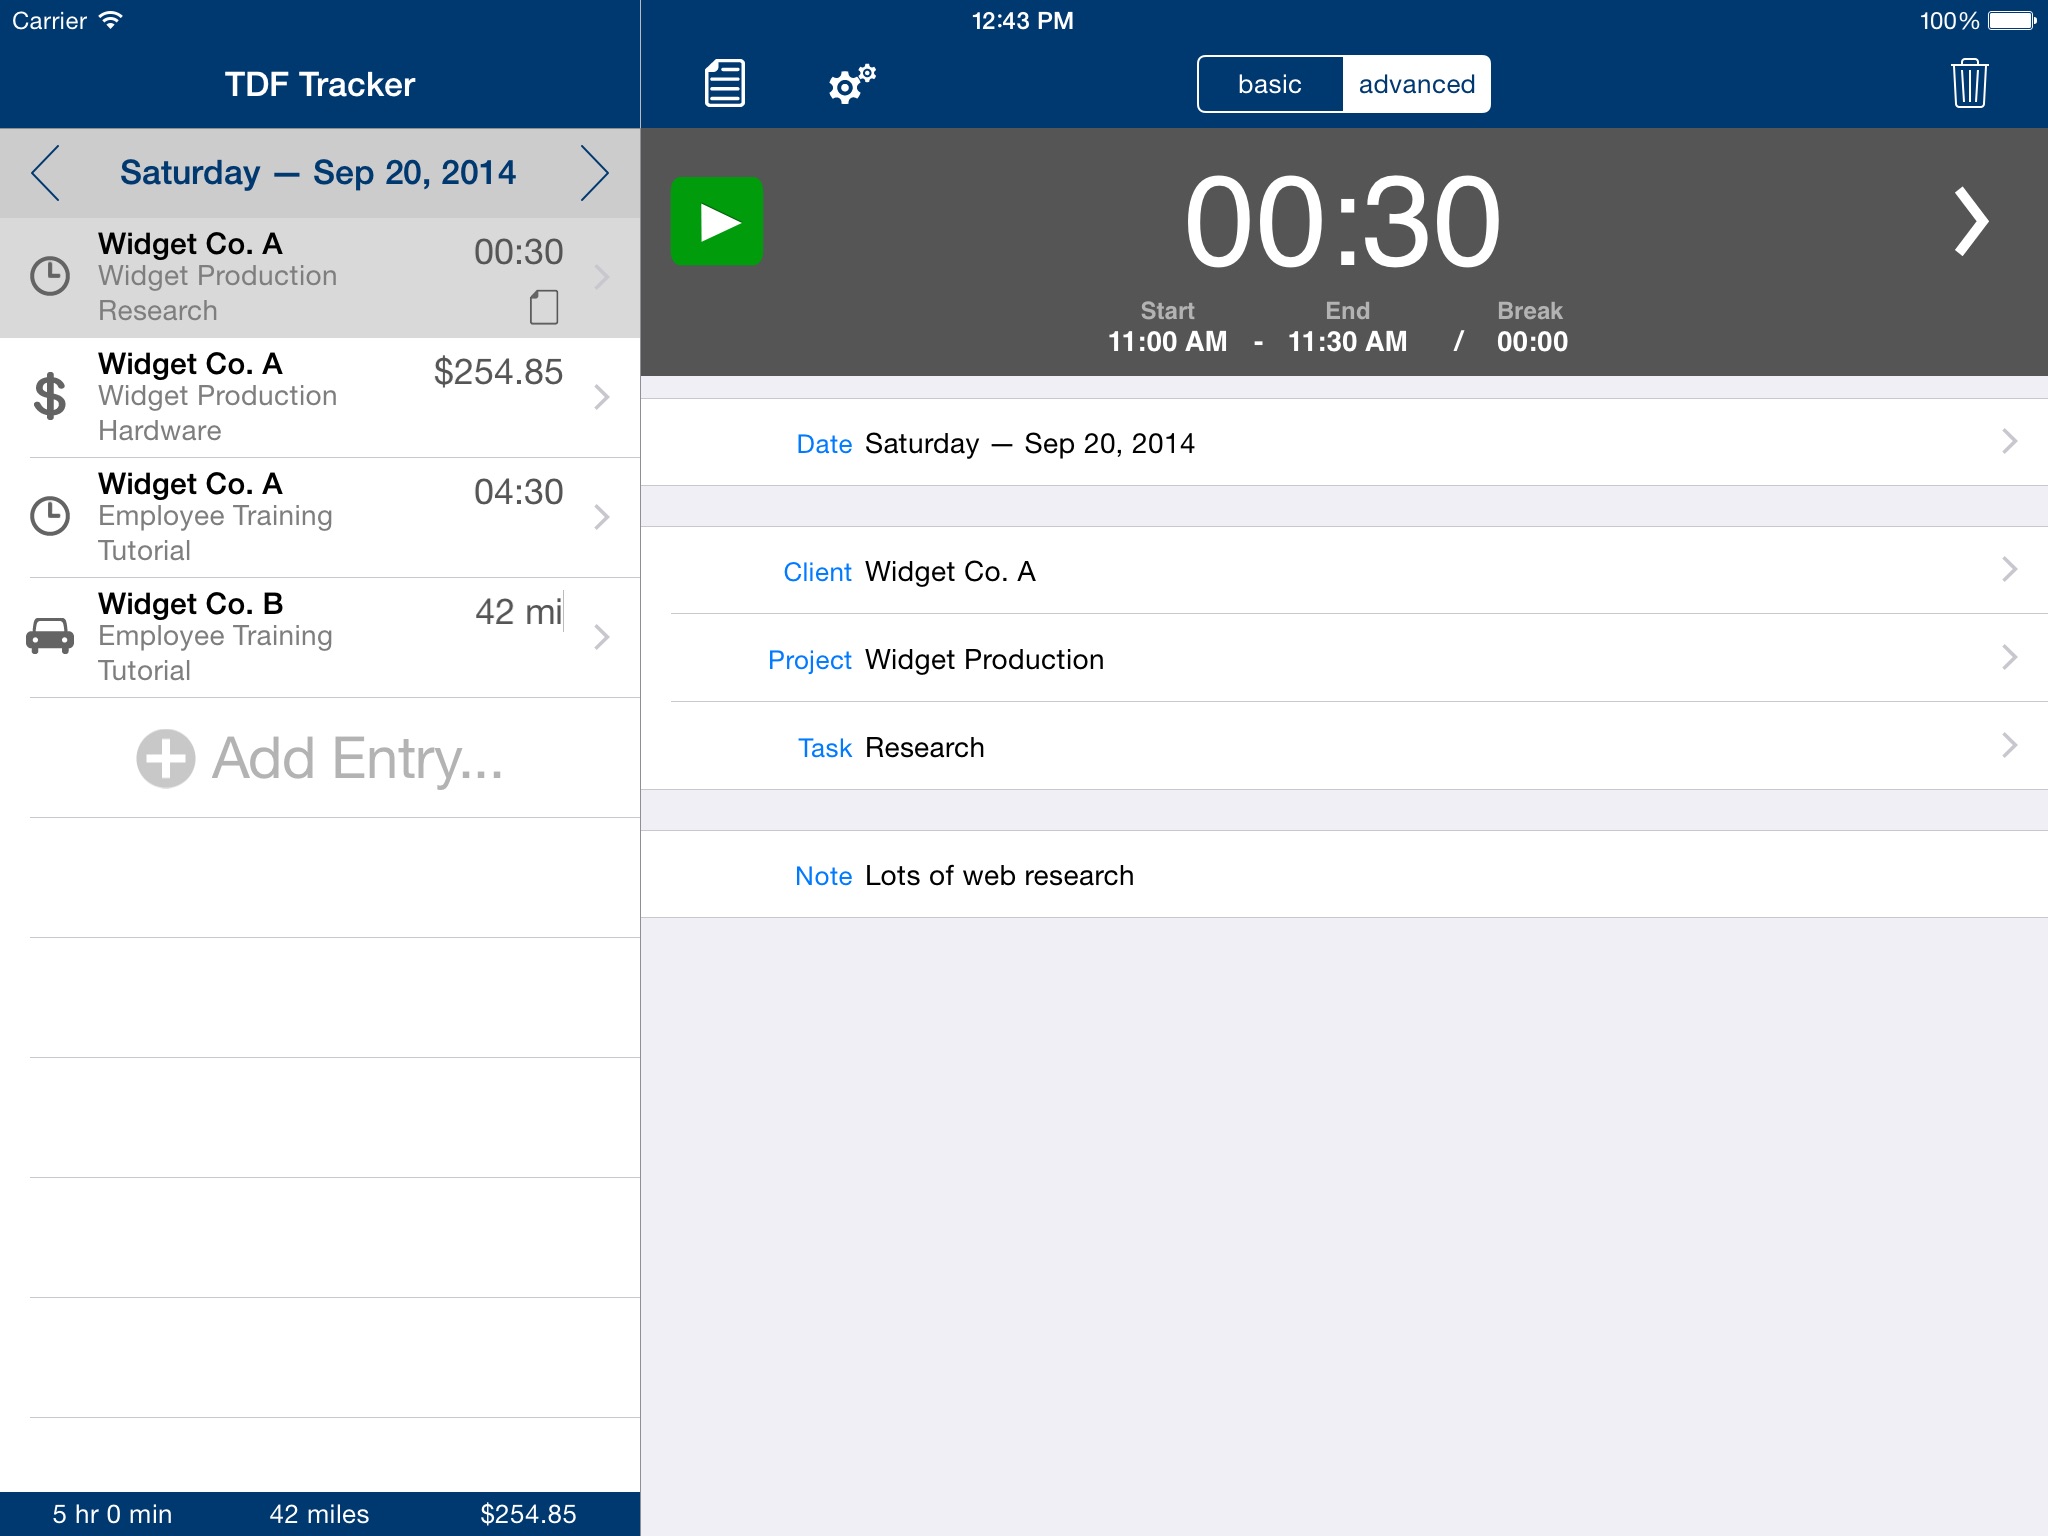Image resolution: width=2048 pixels, height=1536 pixels.
Task: Select the 'Widget Co. B' entry title
Action: click(x=190, y=604)
